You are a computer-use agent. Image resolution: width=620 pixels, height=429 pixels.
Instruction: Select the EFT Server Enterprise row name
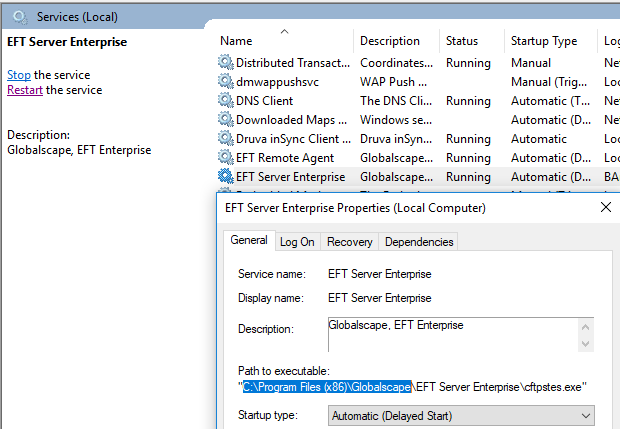point(291,177)
